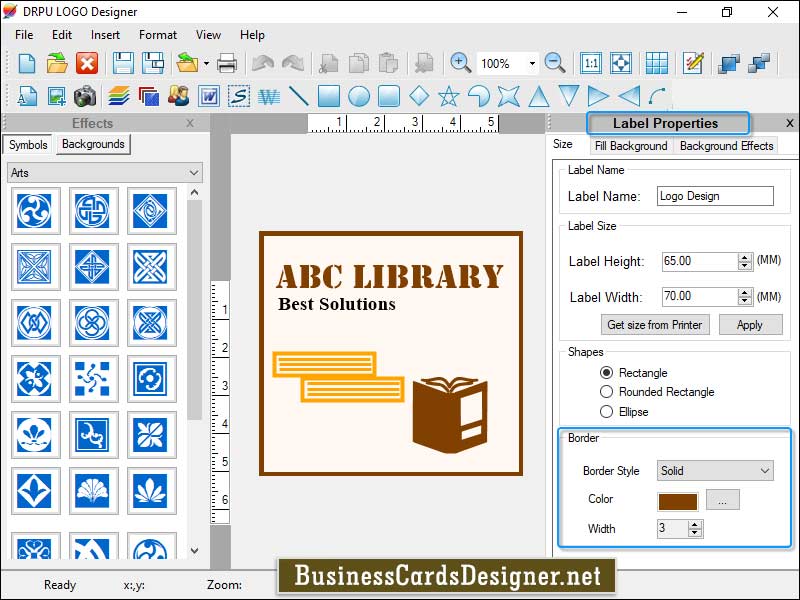The width and height of the screenshot is (800, 600).
Task: Open the Insert menu
Action: coord(105,35)
